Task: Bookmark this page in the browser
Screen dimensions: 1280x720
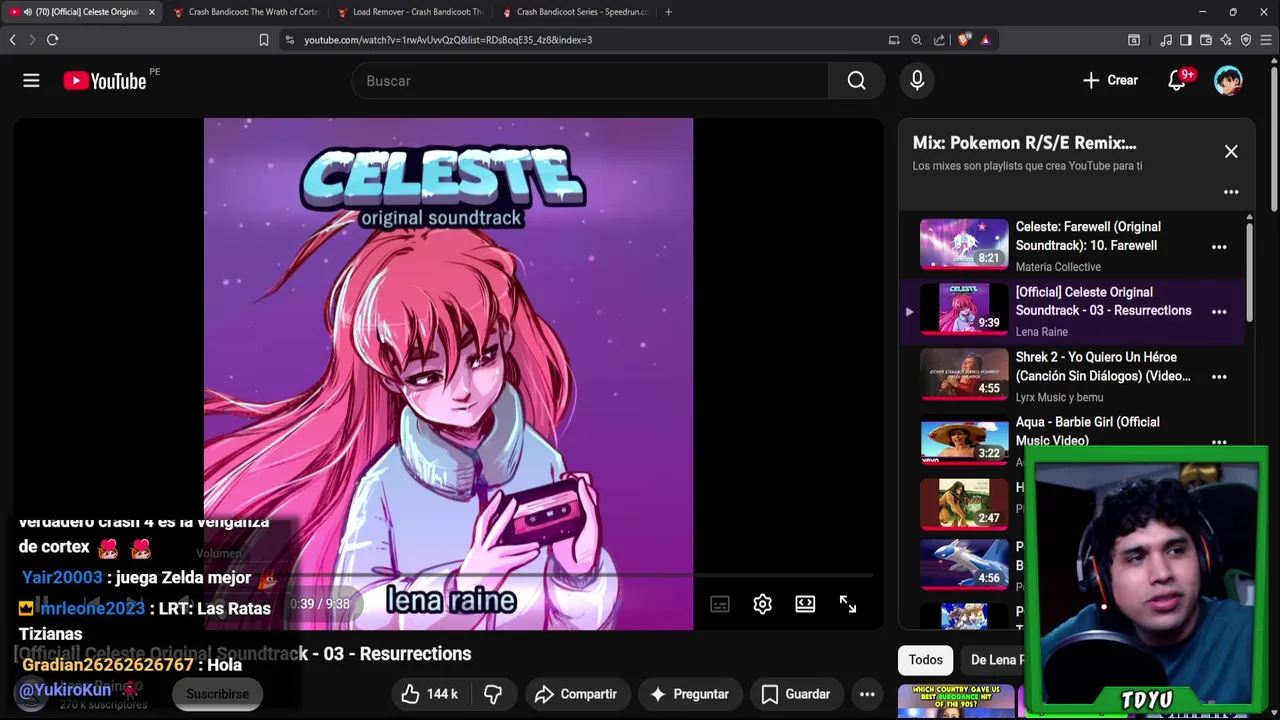Action: 264,40
